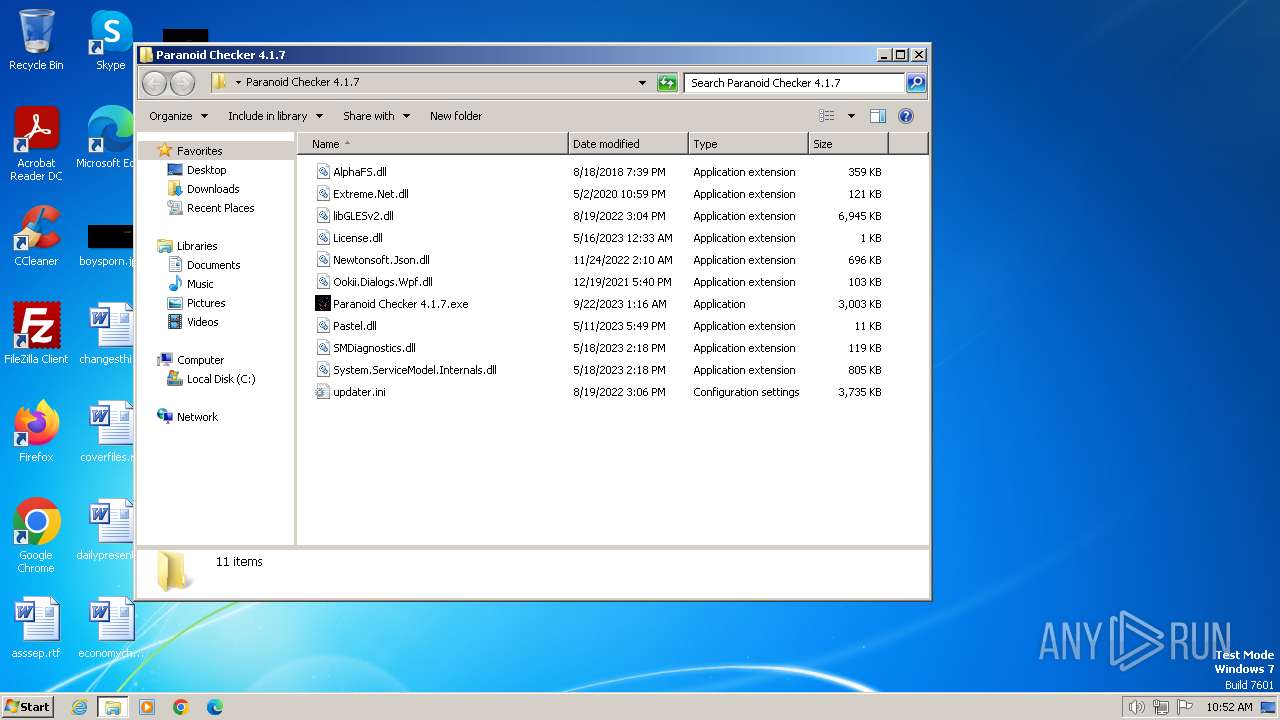The height and width of the screenshot is (720, 1280).
Task: Click the change view icon
Action: [827, 116]
